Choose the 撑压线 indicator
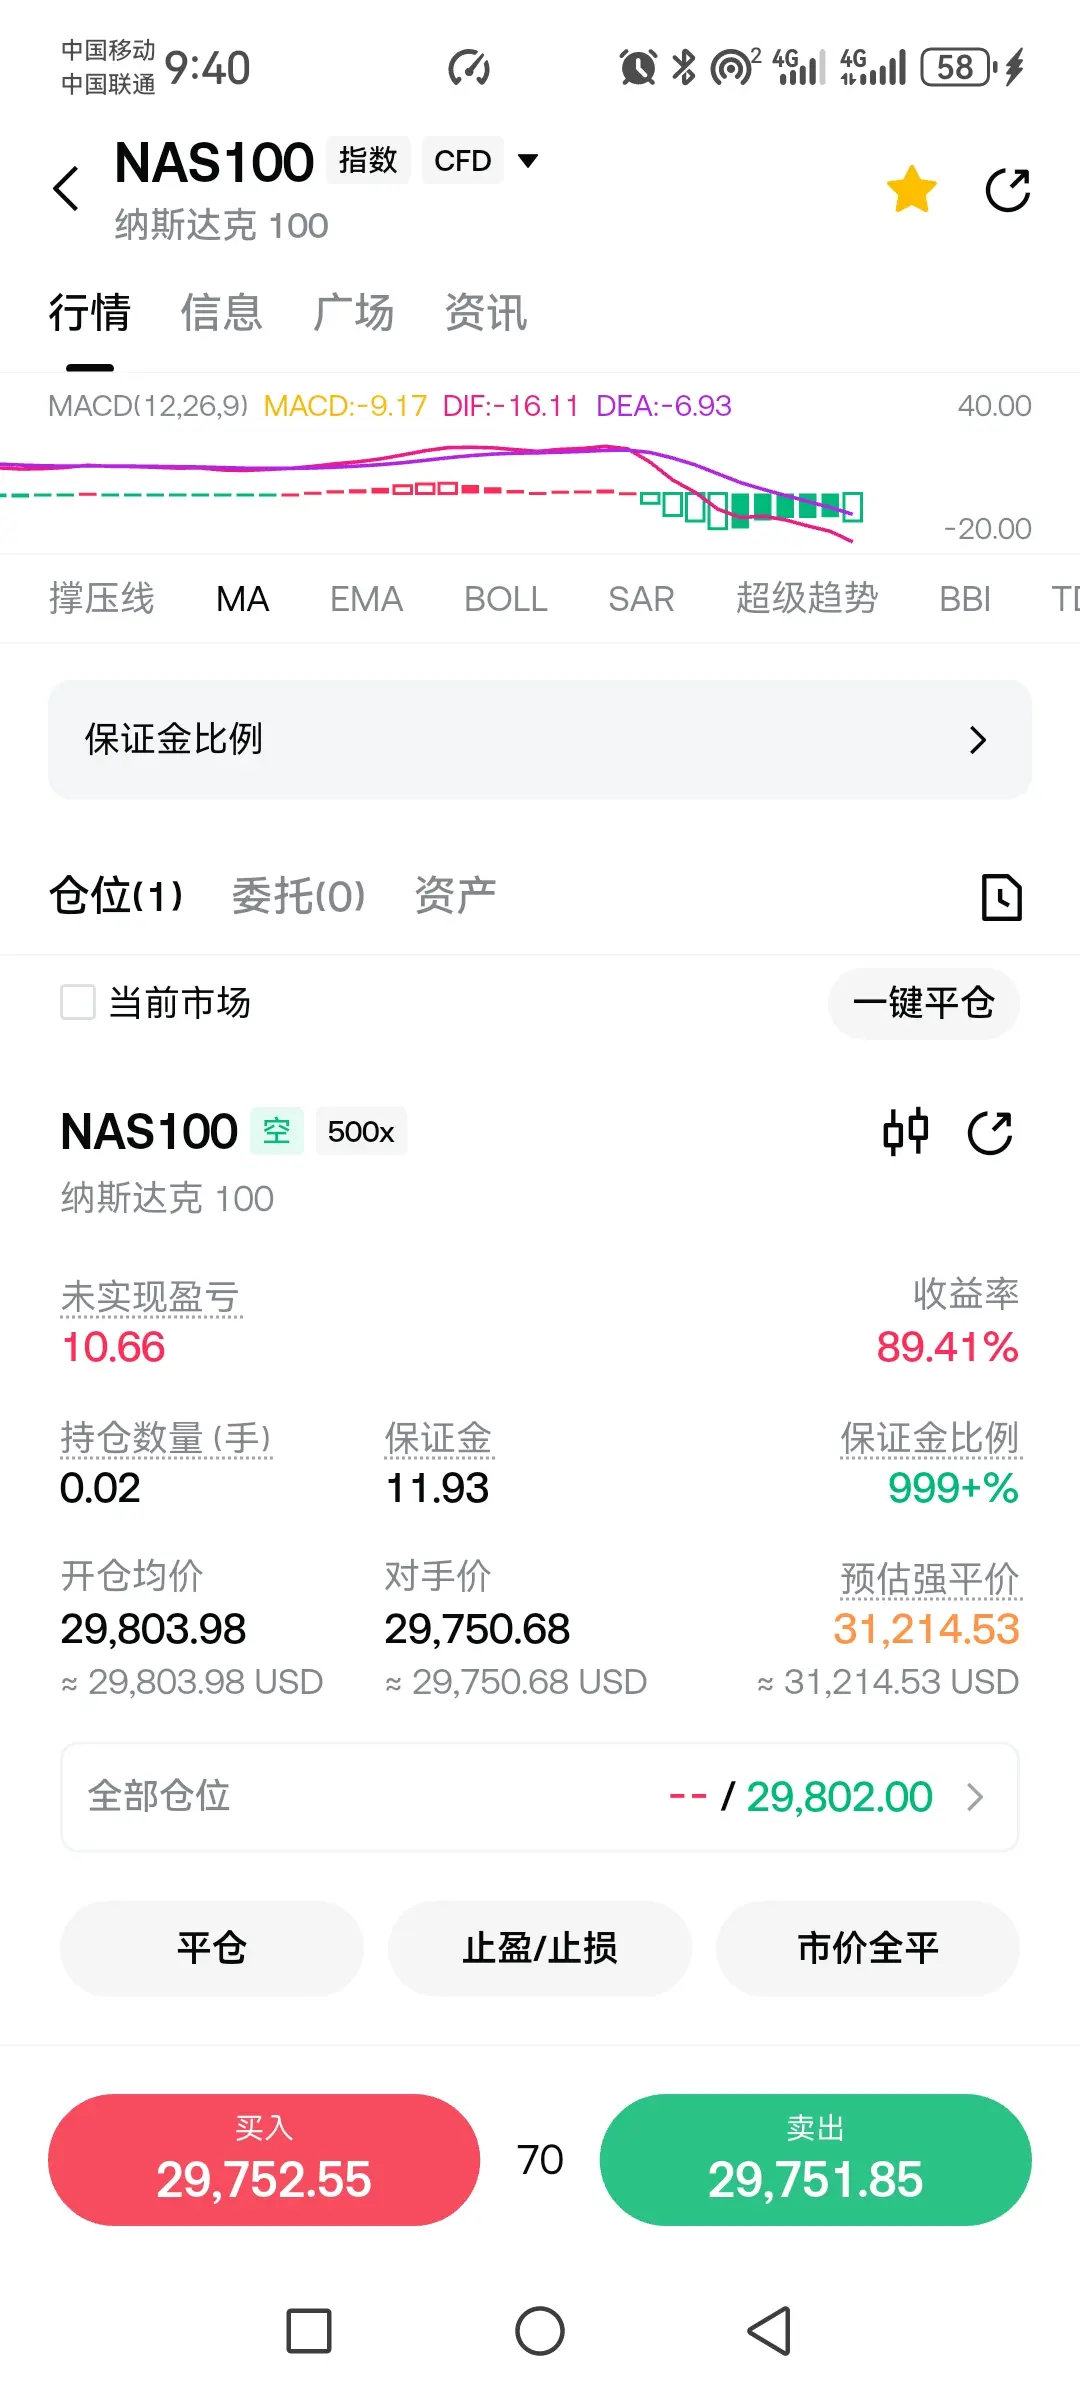 (102, 599)
